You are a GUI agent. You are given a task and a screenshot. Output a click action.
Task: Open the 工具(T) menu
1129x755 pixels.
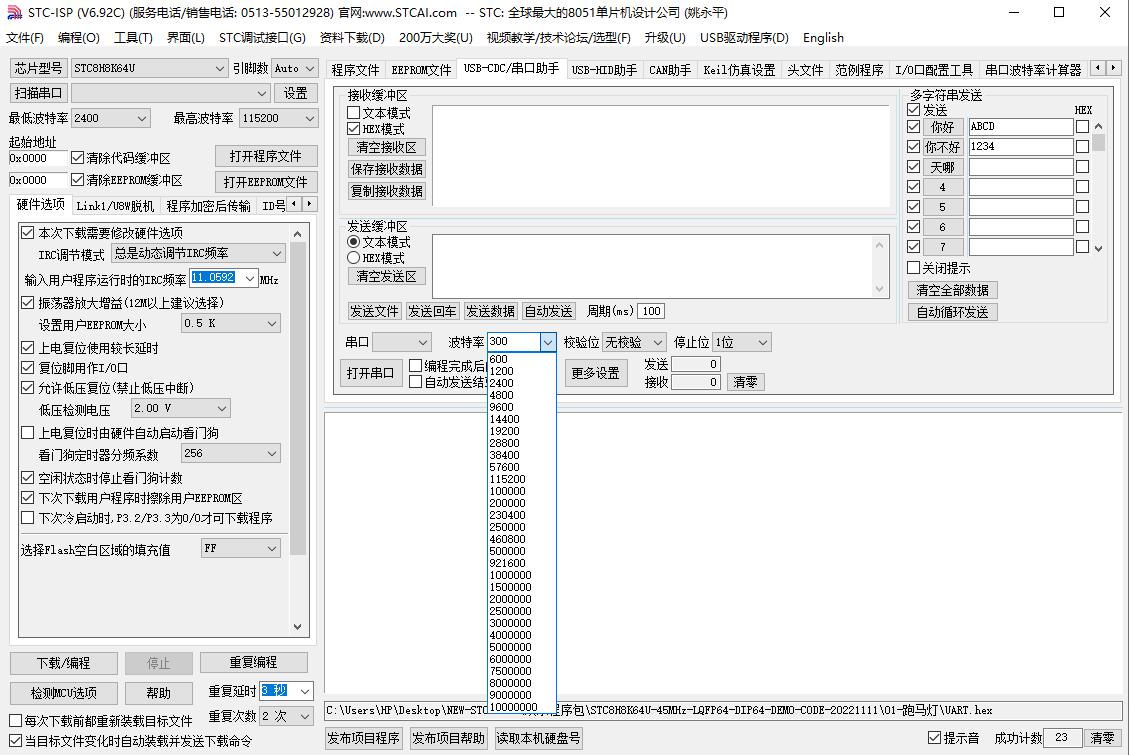[133, 37]
